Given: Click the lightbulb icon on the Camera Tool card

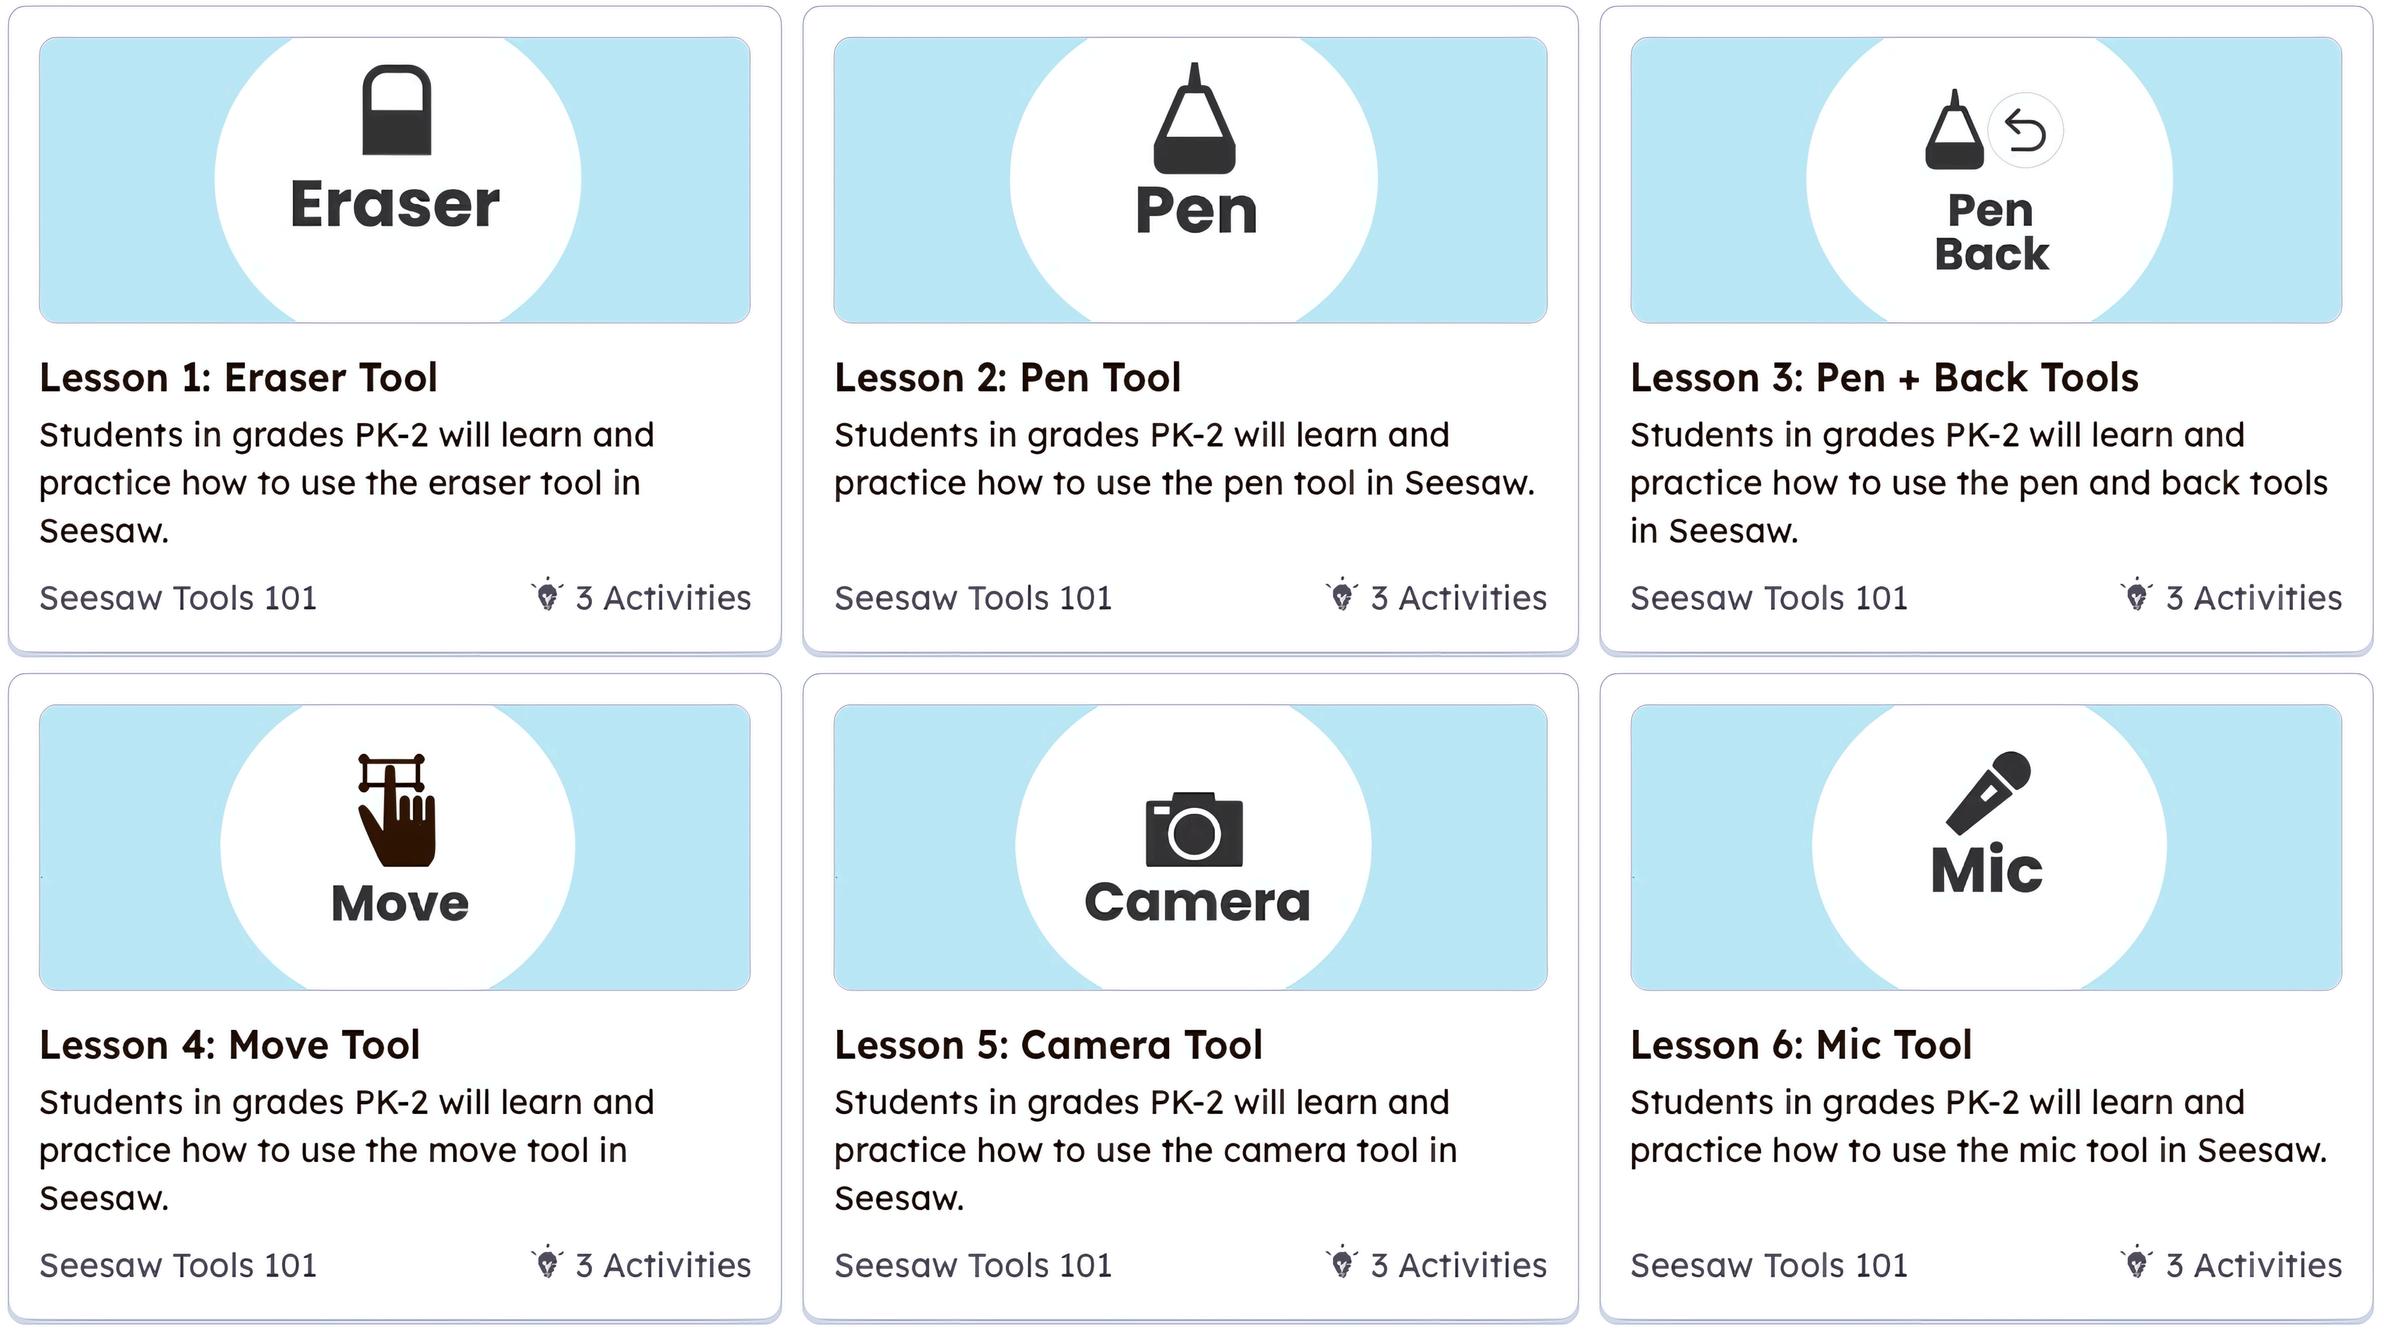Looking at the screenshot, I should [x=1342, y=1263].
